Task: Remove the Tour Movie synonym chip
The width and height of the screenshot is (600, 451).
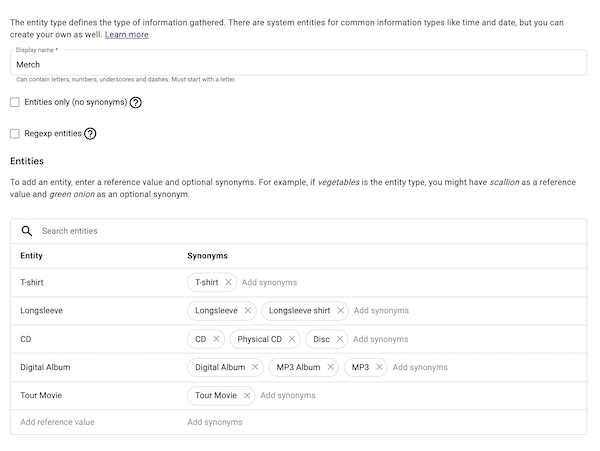Action: pyautogui.click(x=247, y=395)
